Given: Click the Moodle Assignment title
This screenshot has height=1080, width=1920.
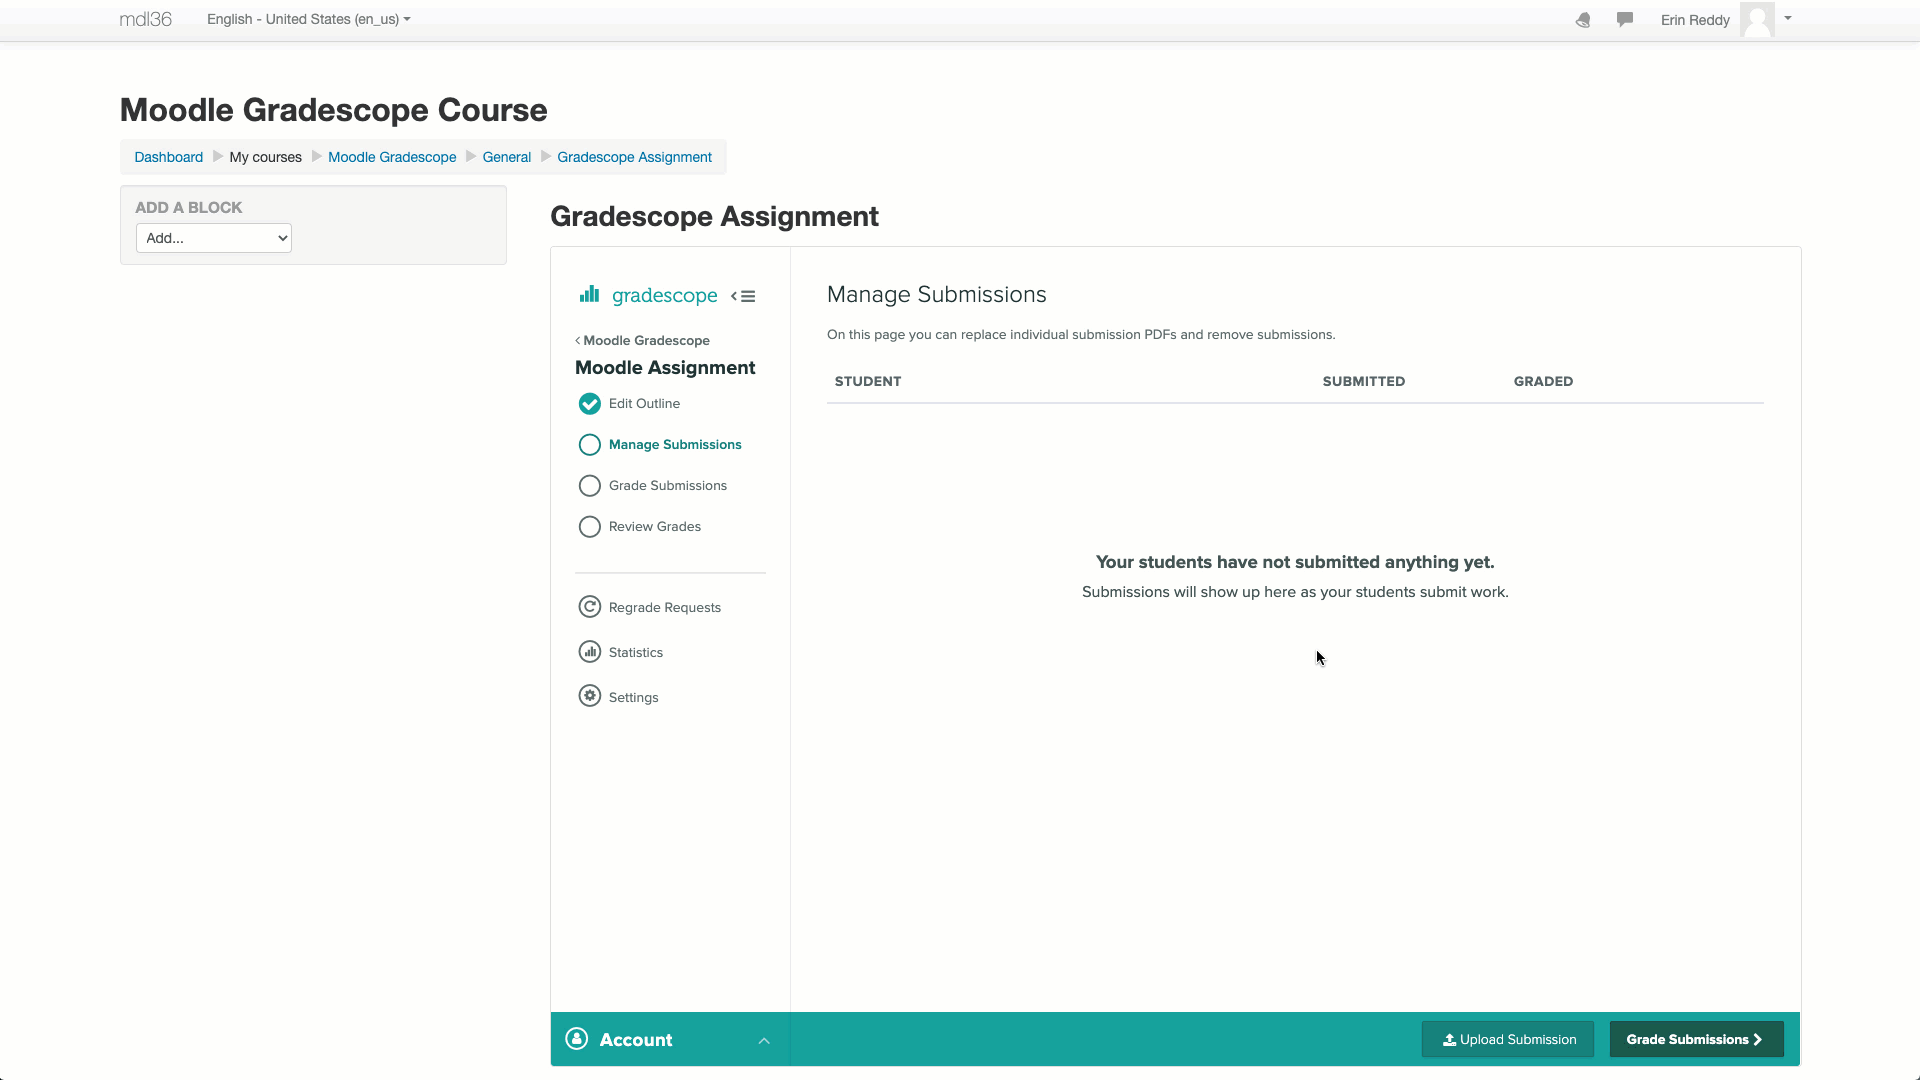Looking at the screenshot, I should point(665,368).
